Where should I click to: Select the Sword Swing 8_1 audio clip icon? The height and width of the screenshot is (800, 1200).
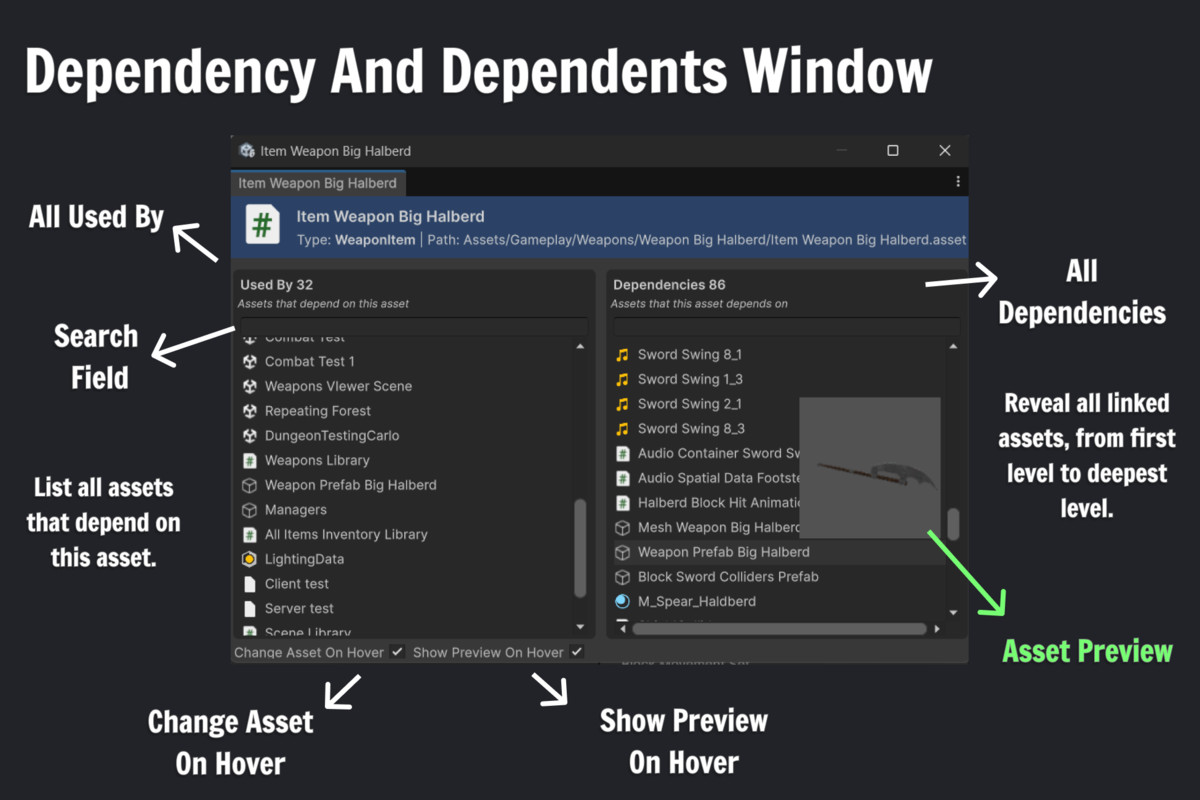pyautogui.click(x=621, y=354)
